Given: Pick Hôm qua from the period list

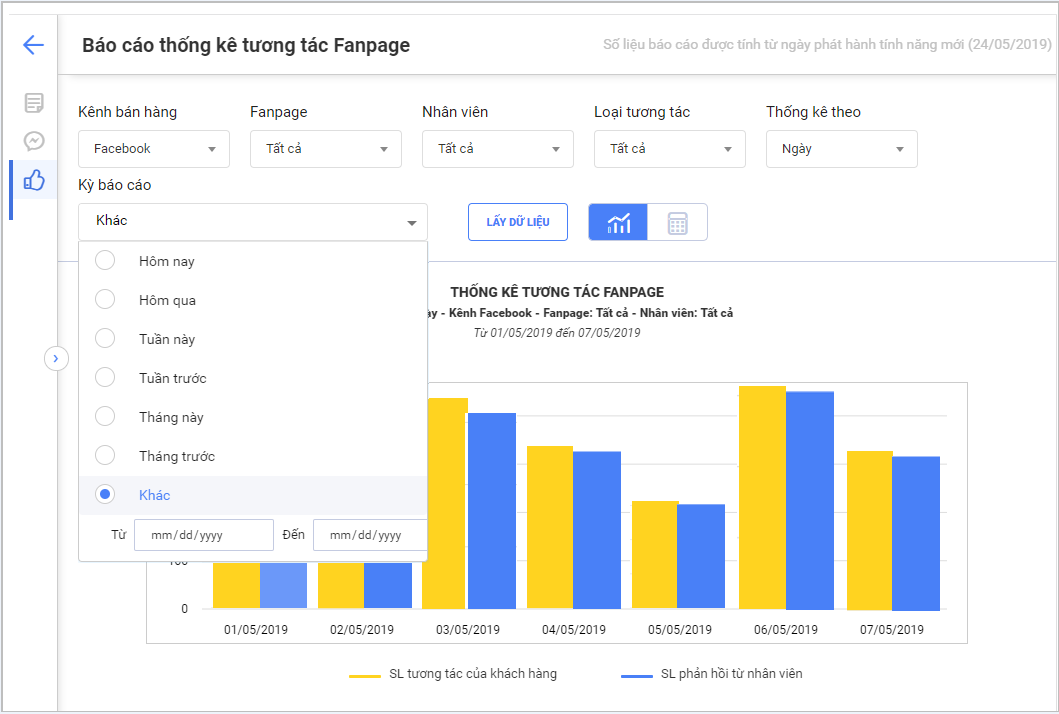Looking at the screenshot, I should point(167,300).
